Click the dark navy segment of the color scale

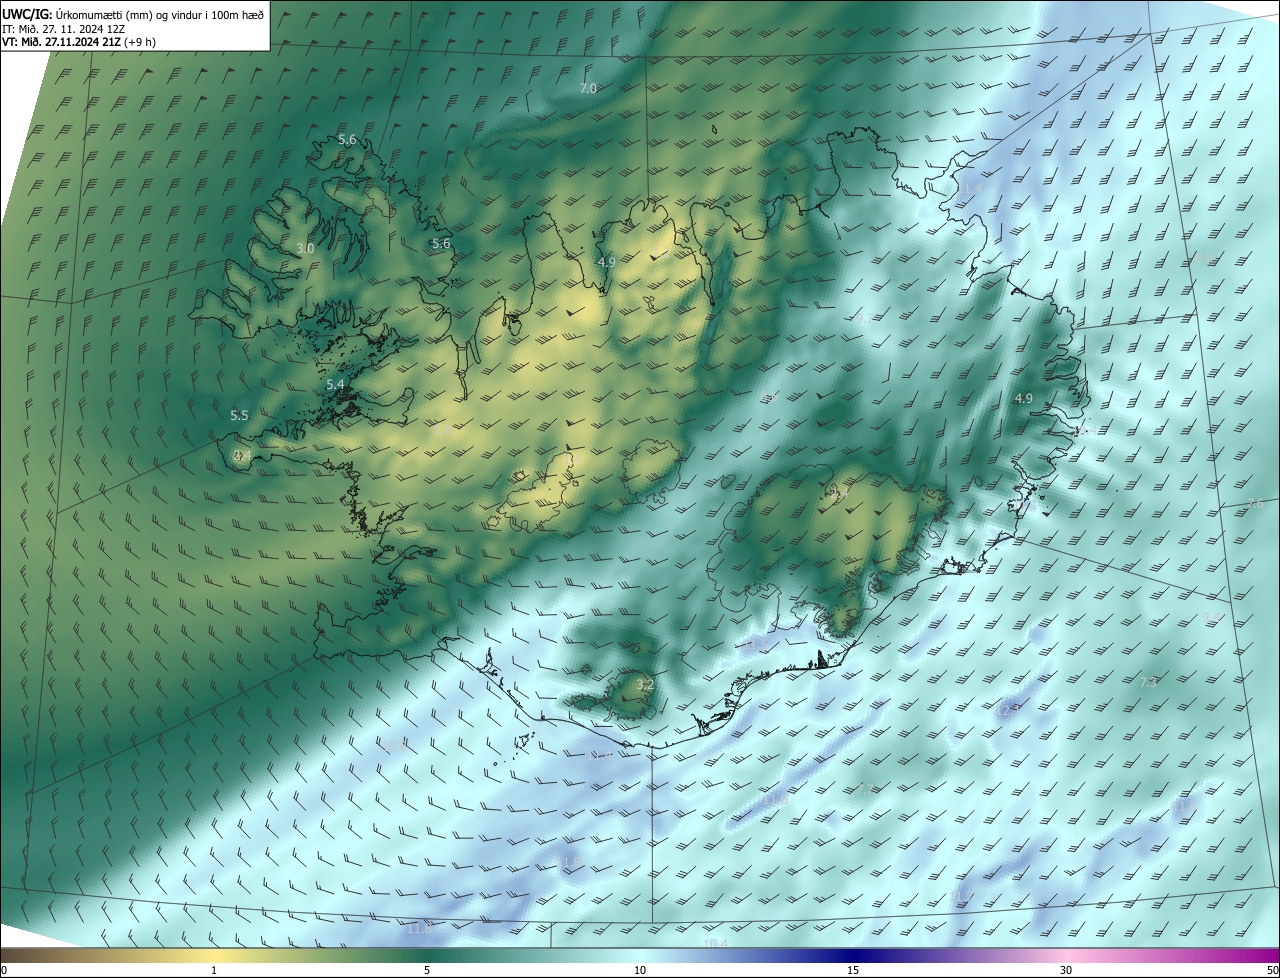click(853, 956)
